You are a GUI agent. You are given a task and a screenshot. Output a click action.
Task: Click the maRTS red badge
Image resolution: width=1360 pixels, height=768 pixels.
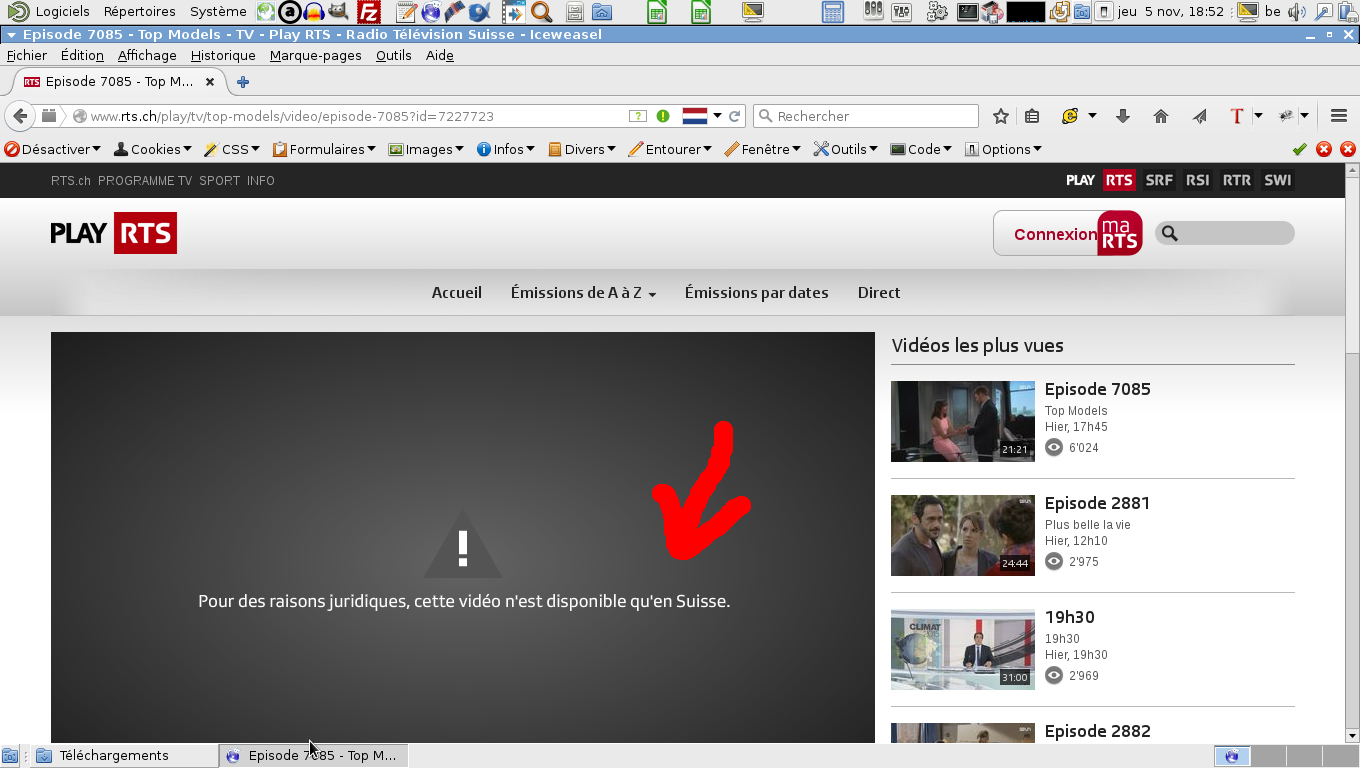1120,233
